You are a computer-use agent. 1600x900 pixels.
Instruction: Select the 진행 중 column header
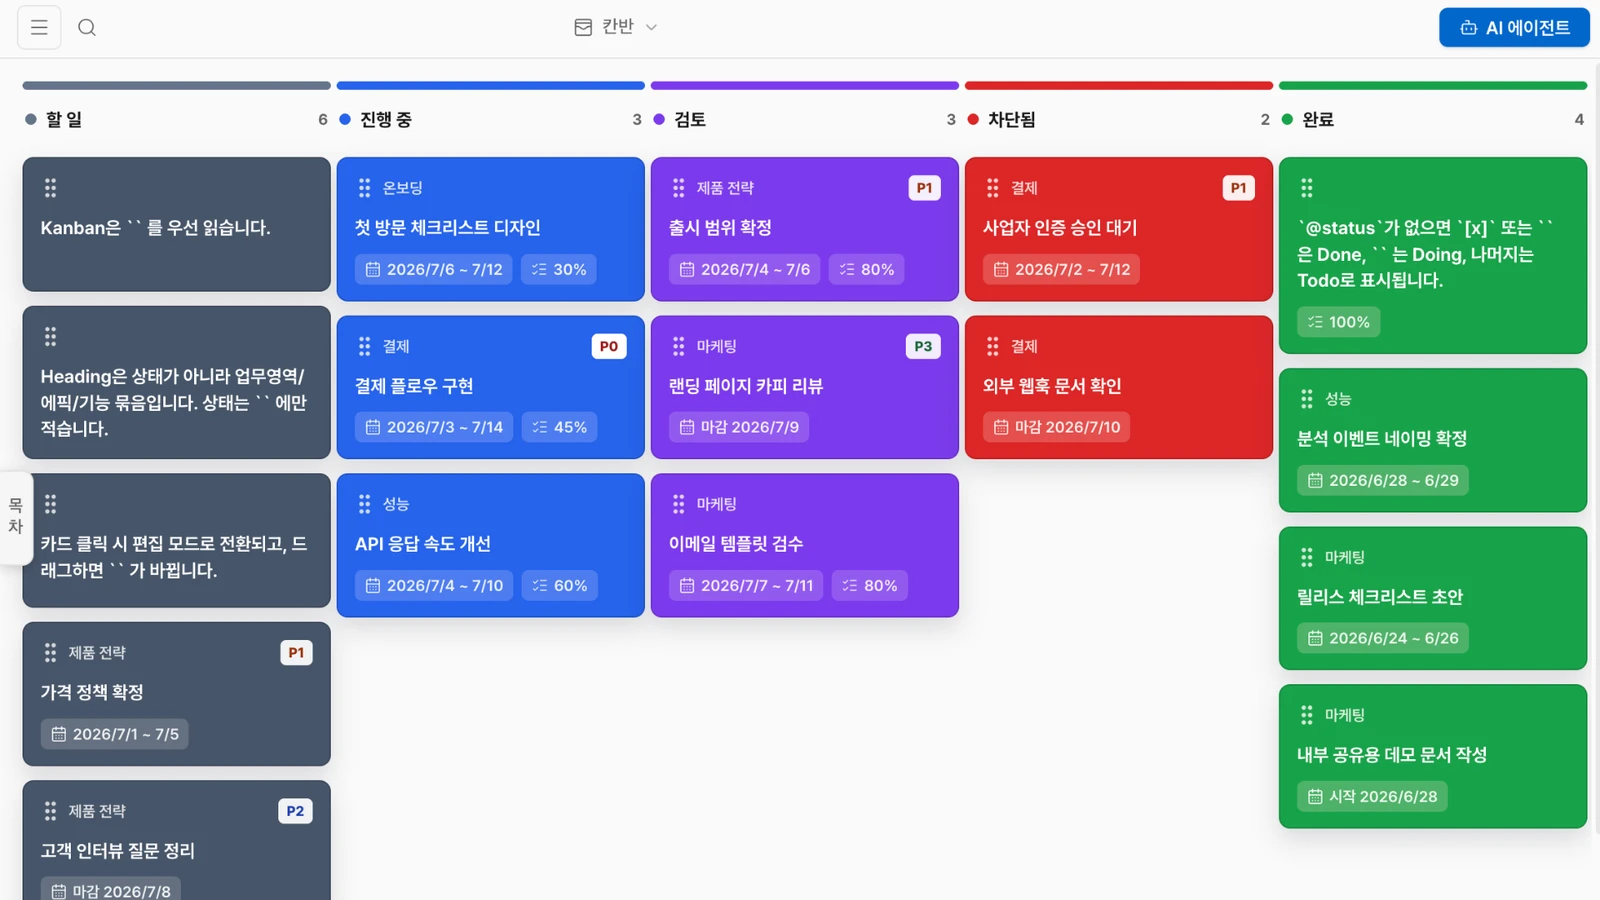point(490,119)
